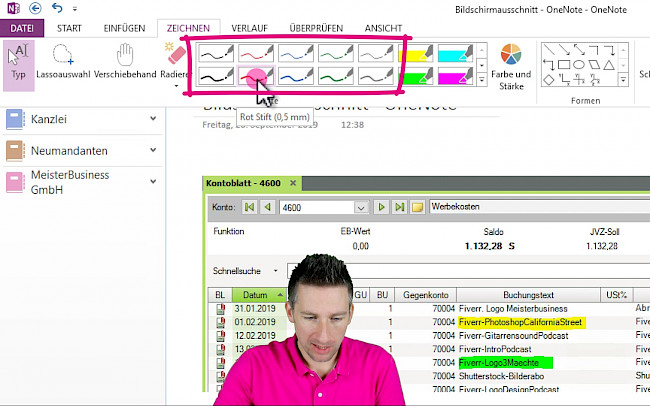Pick the magenta highlighter
650x406 pixels.
(x=456, y=76)
